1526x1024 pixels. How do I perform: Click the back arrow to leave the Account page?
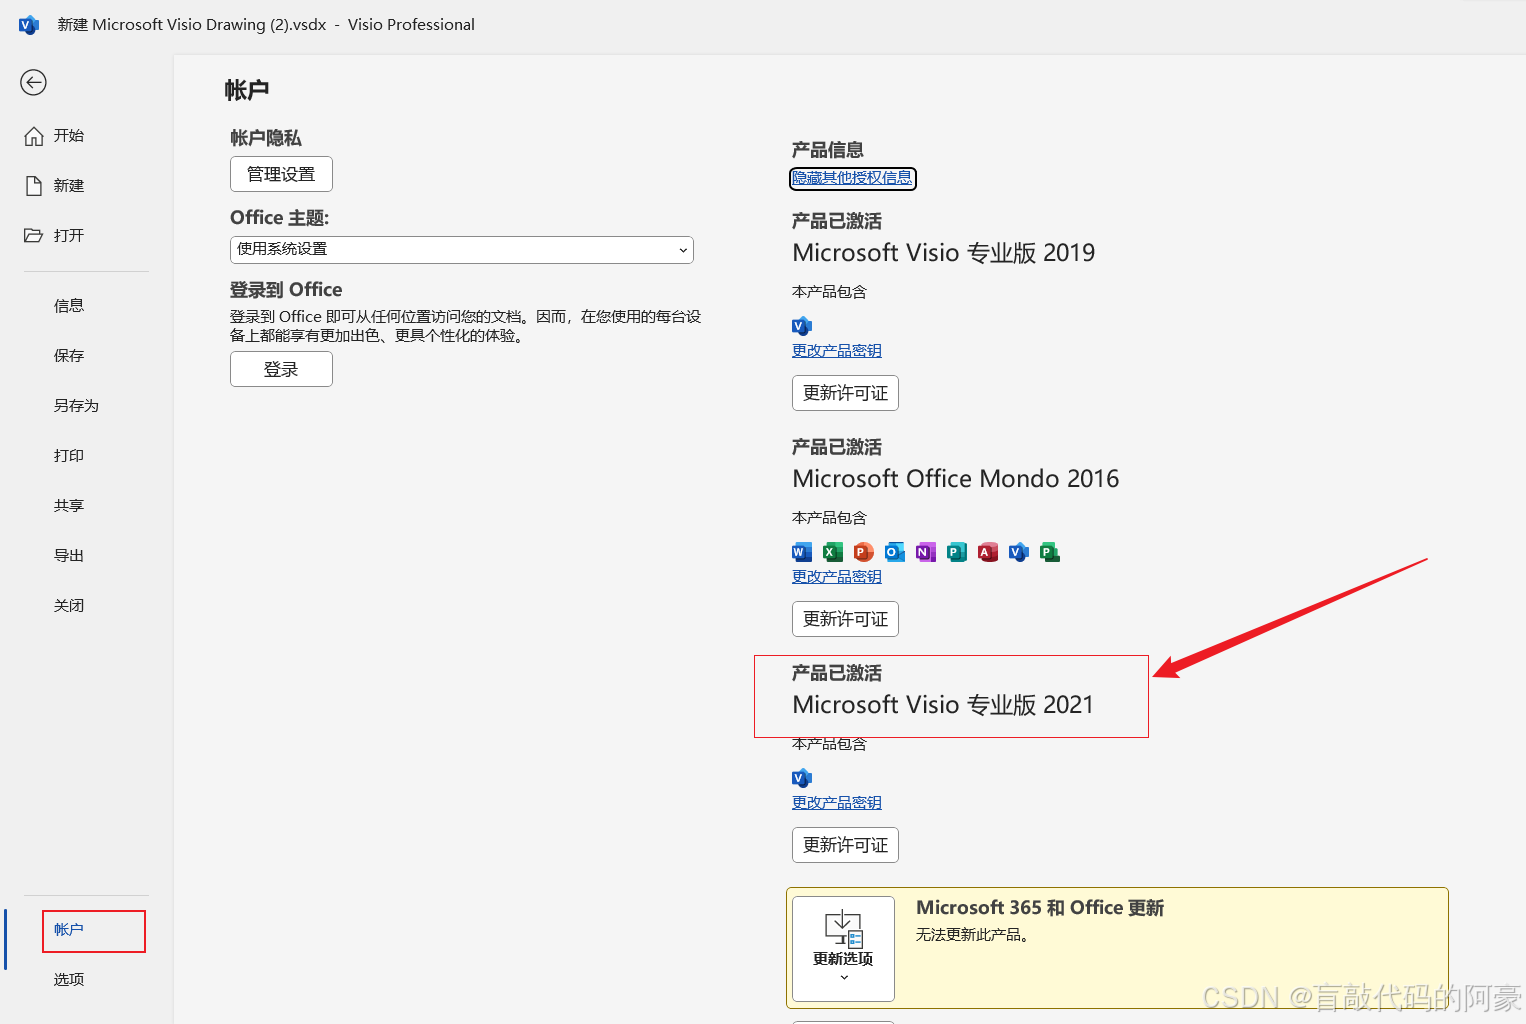33,83
